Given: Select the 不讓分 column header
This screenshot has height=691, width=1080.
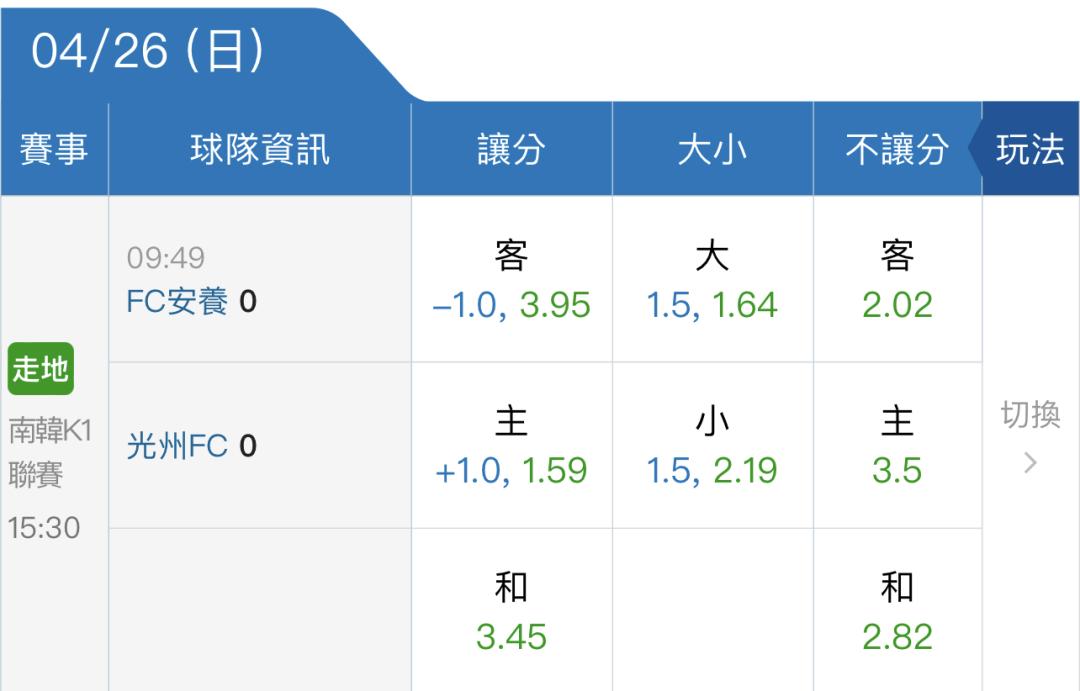Looking at the screenshot, I should [896, 150].
